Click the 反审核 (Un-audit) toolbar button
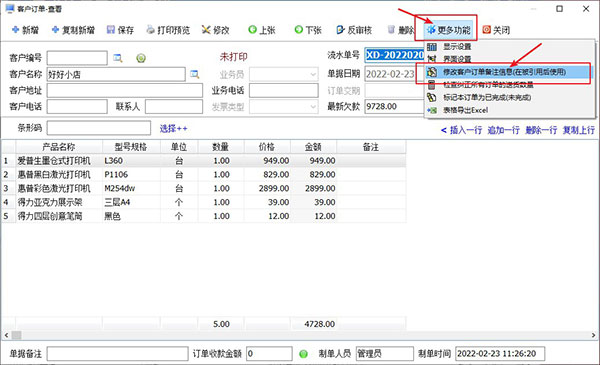600x365 pixels. tap(354, 30)
